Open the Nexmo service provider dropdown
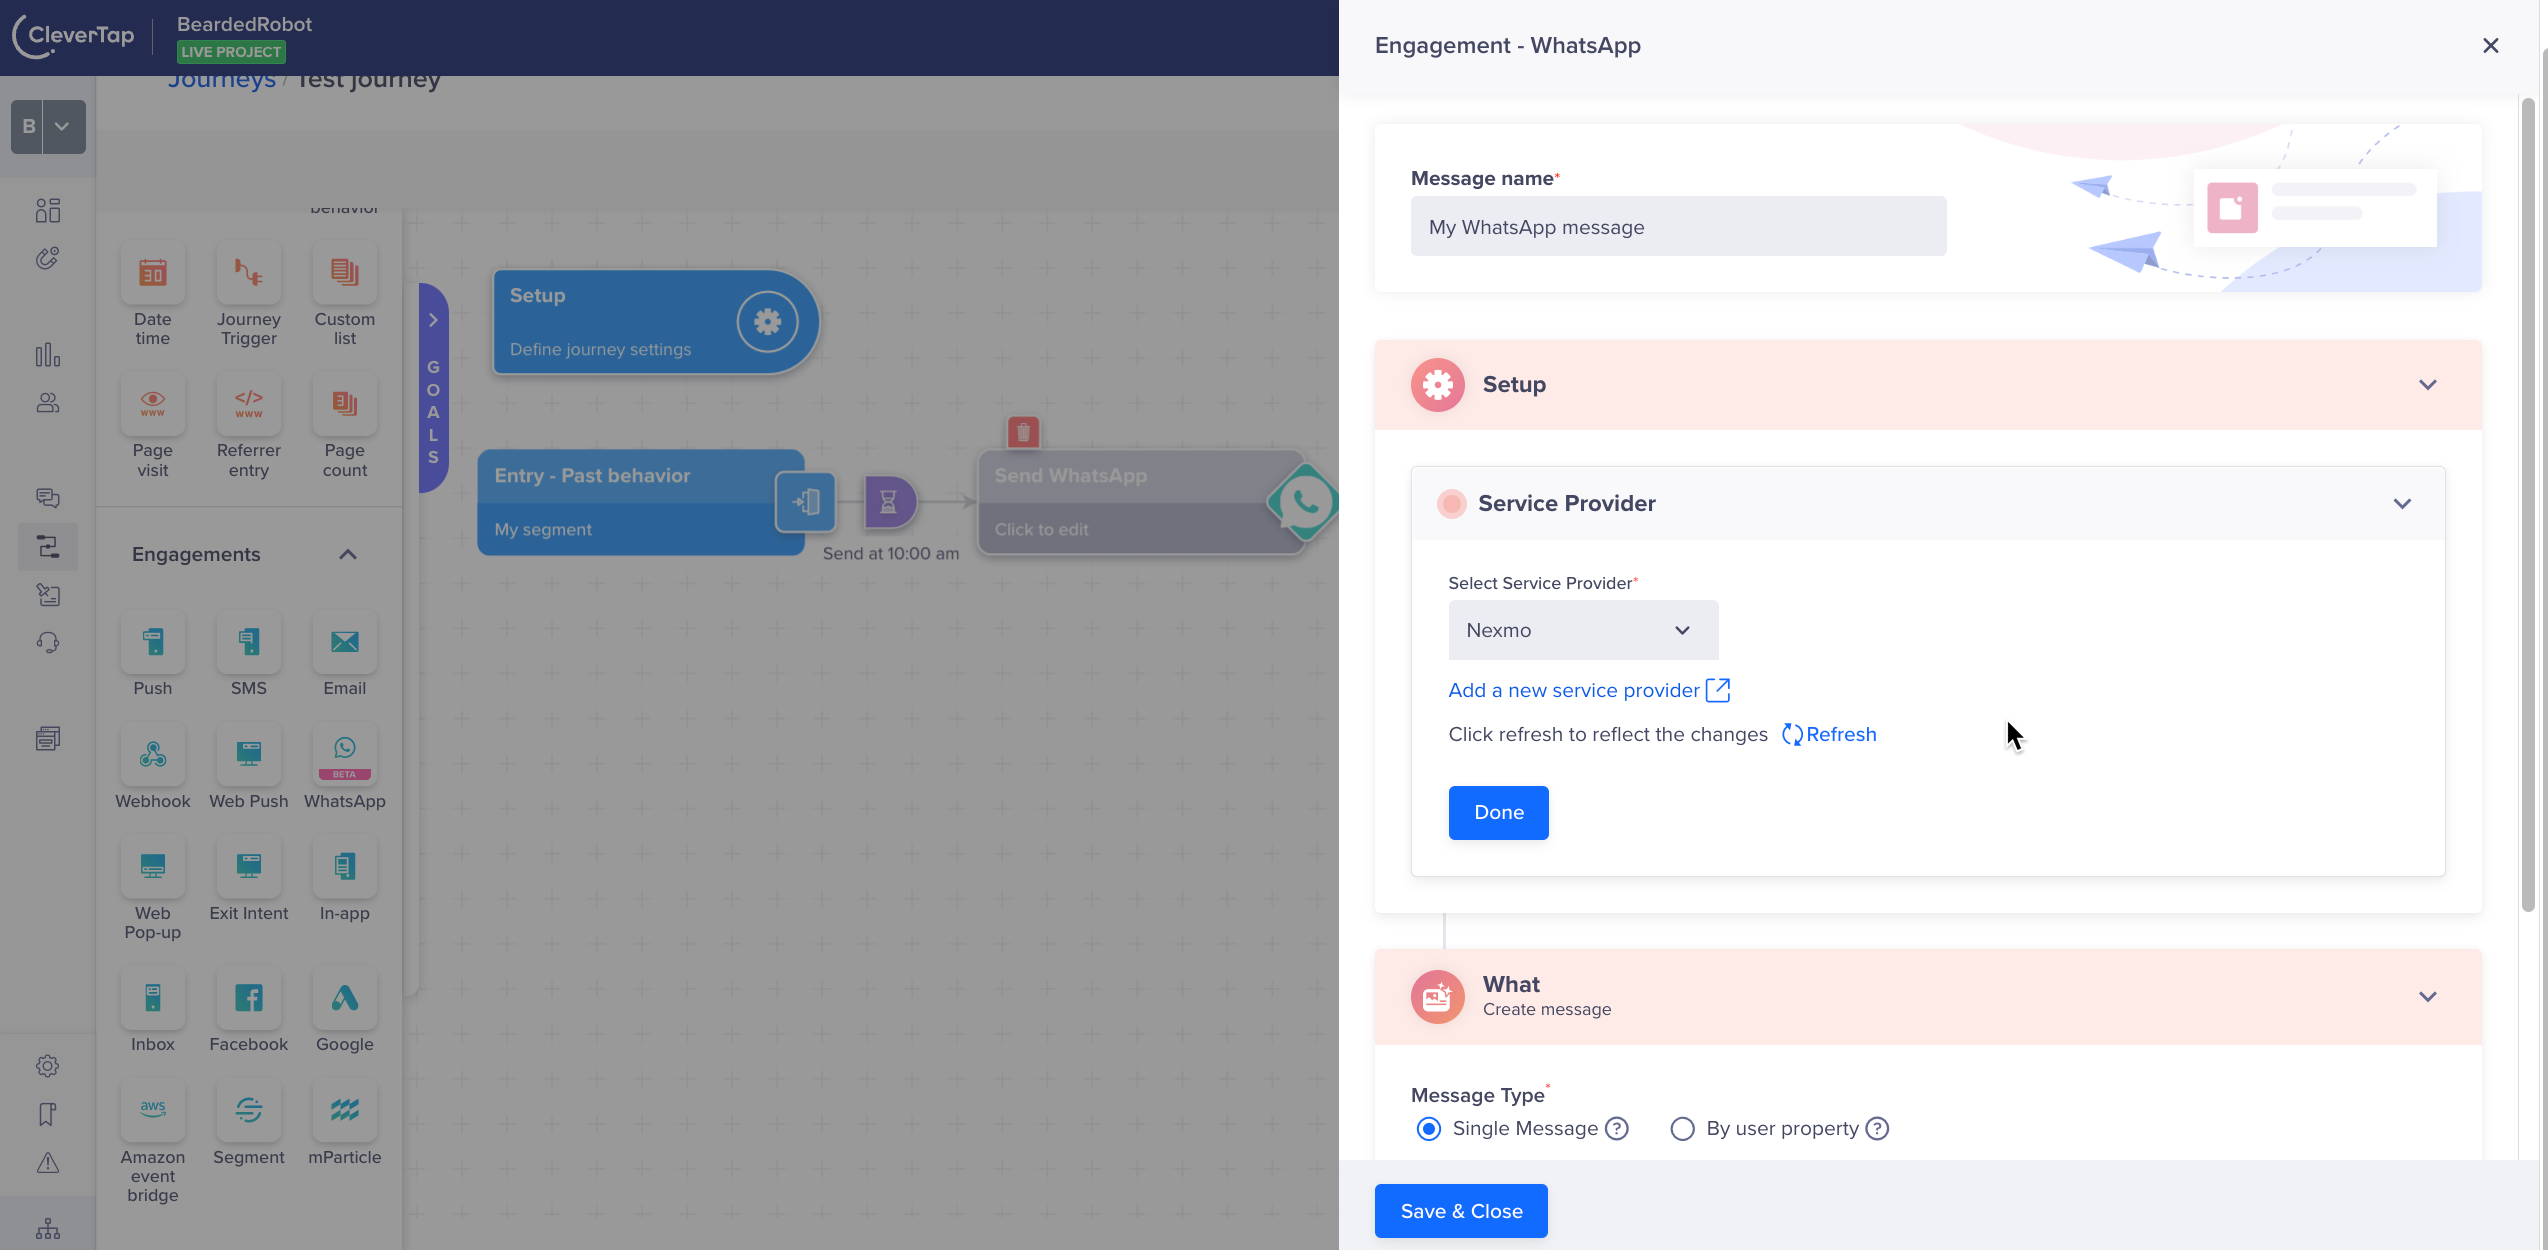This screenshot has height=1250, width=2548. tap(1582, 631)
